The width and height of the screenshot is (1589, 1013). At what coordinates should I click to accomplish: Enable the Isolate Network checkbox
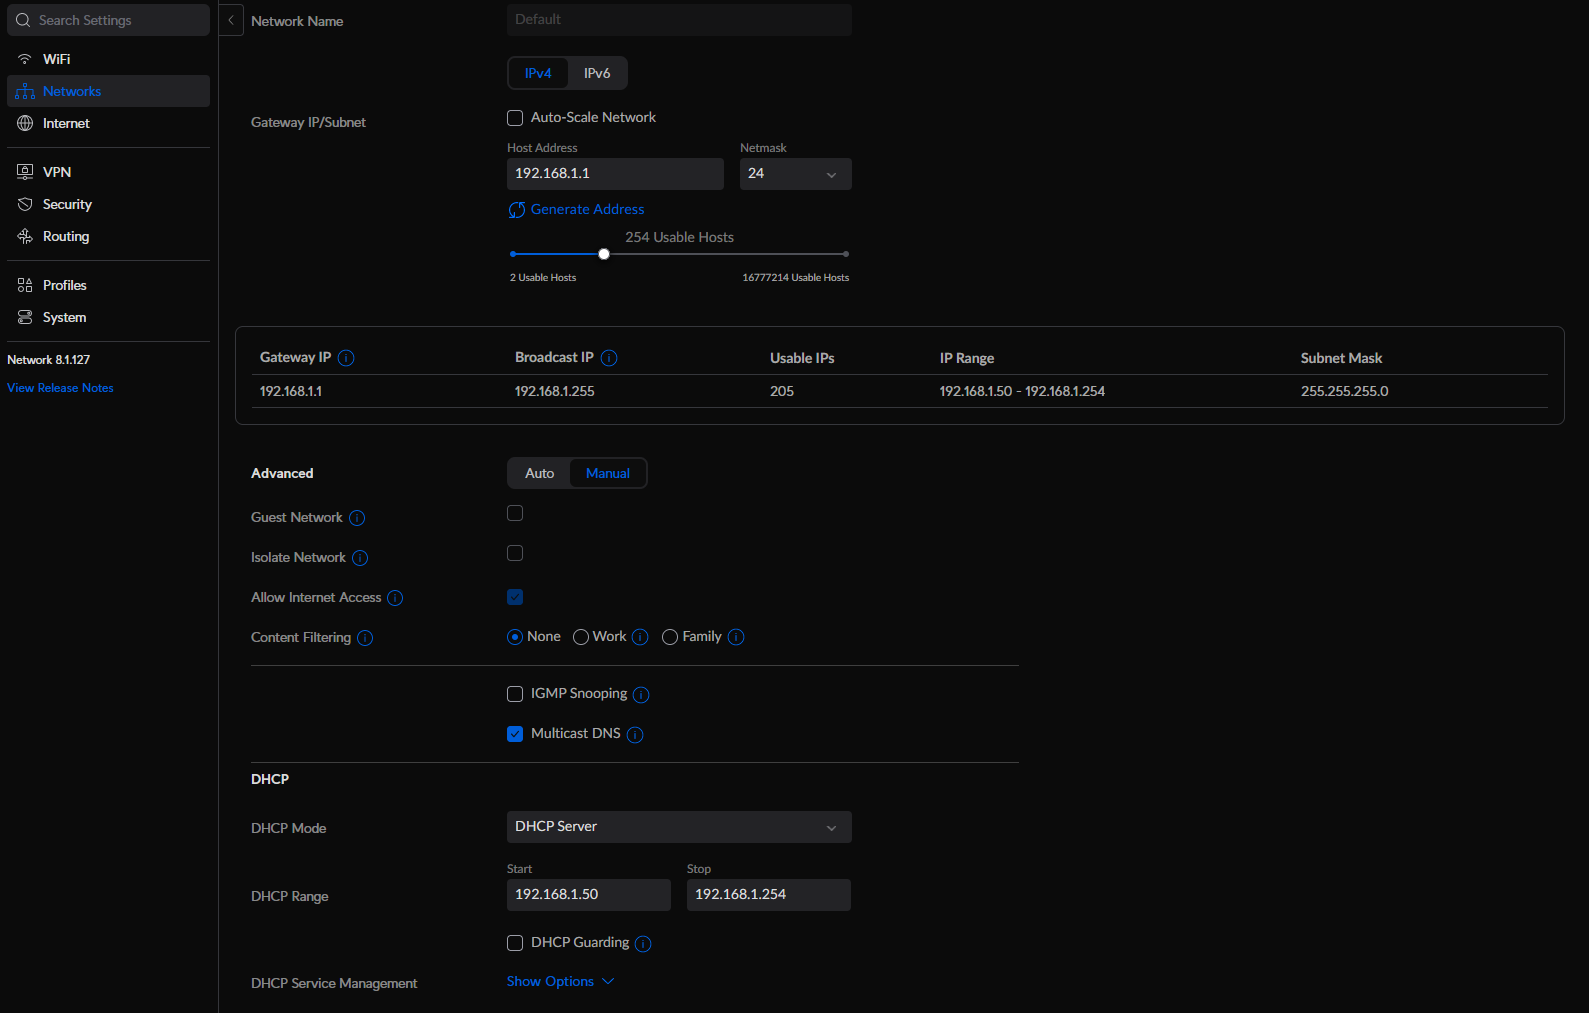515,553
